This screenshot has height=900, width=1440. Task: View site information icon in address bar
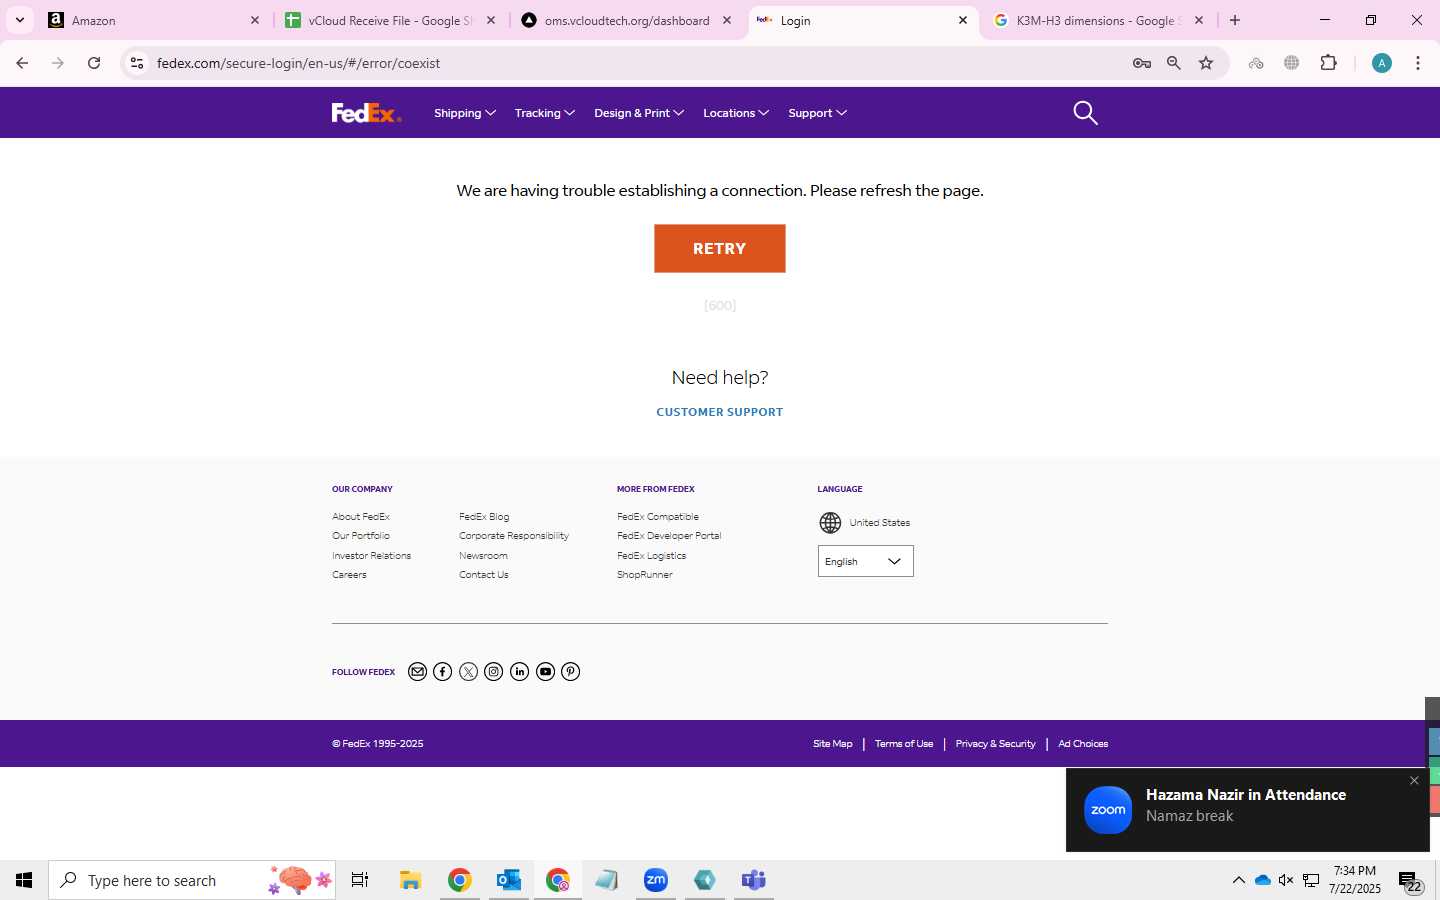[x=137, y=63]
